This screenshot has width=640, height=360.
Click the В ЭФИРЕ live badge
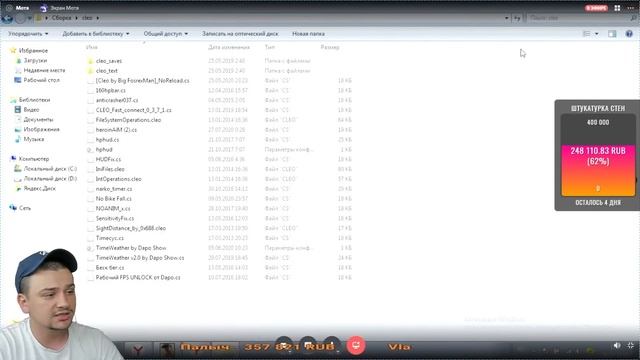coord(596,8)
